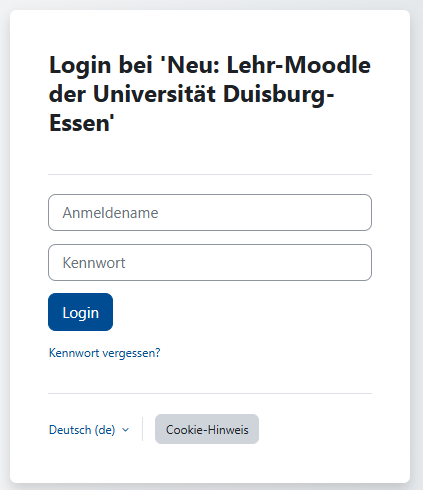This screenshot has height=490, width=423.
Task: Click the grey Cookie-Hinweis button
Action: point(207,429)
